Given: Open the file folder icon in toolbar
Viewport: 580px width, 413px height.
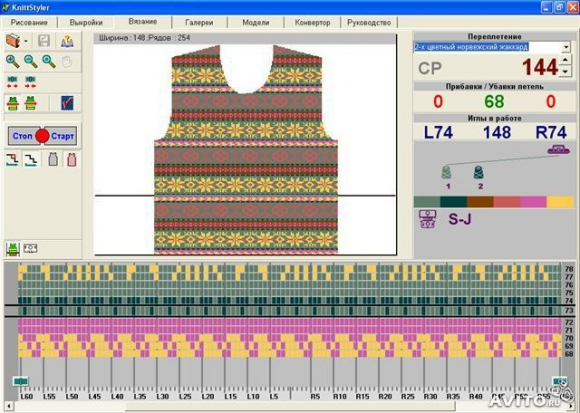Looking at the screenshot, I should pos(13,41).
